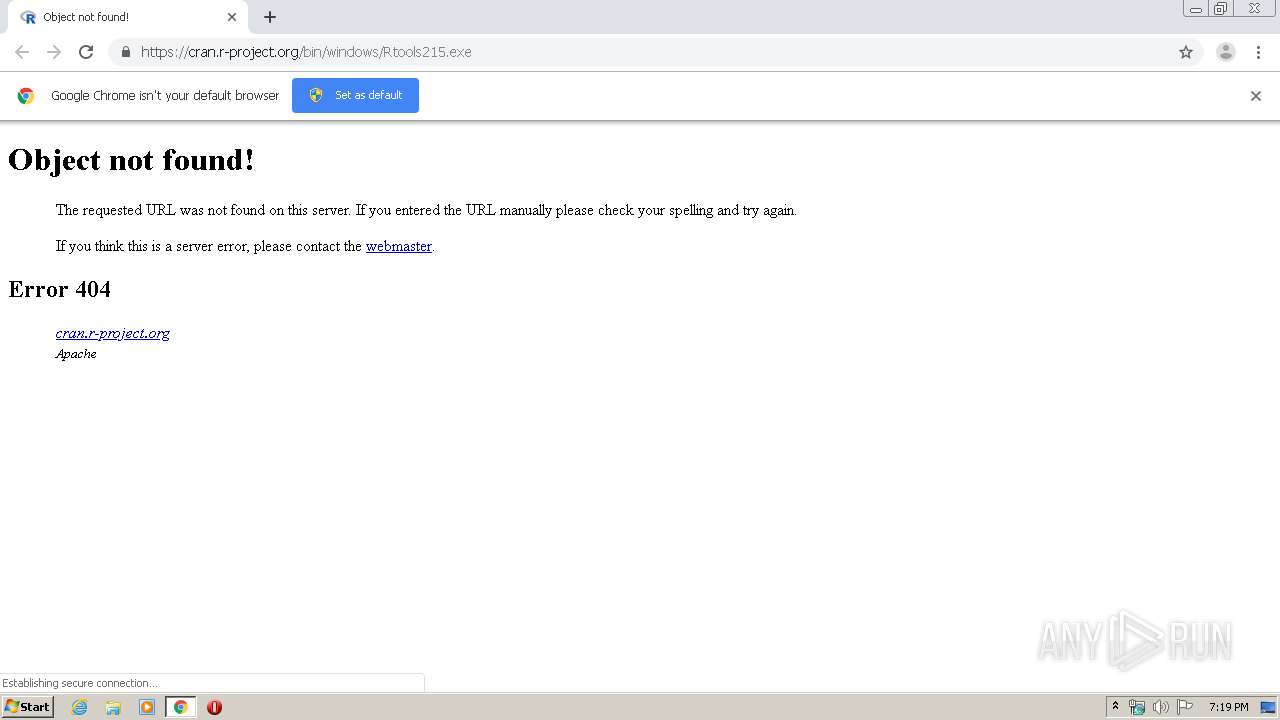Show hidden system tray icons

(1116, 707)
